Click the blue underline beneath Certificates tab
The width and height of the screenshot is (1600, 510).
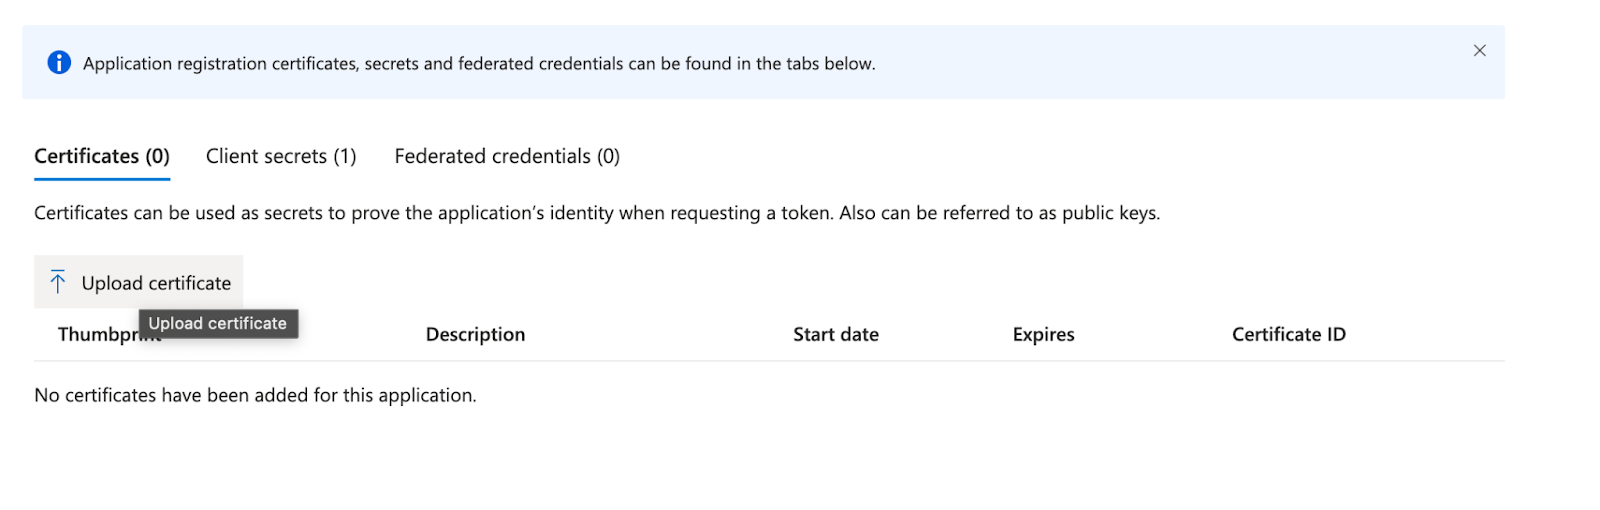[x=102, y=179]
